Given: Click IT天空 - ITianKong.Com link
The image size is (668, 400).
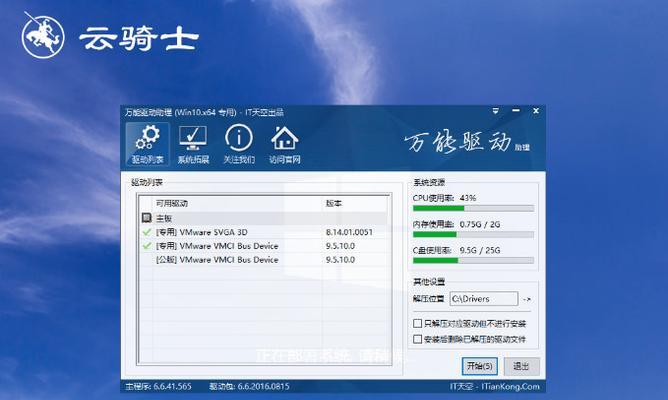Looking at the screenshot, I should point(495,386).
